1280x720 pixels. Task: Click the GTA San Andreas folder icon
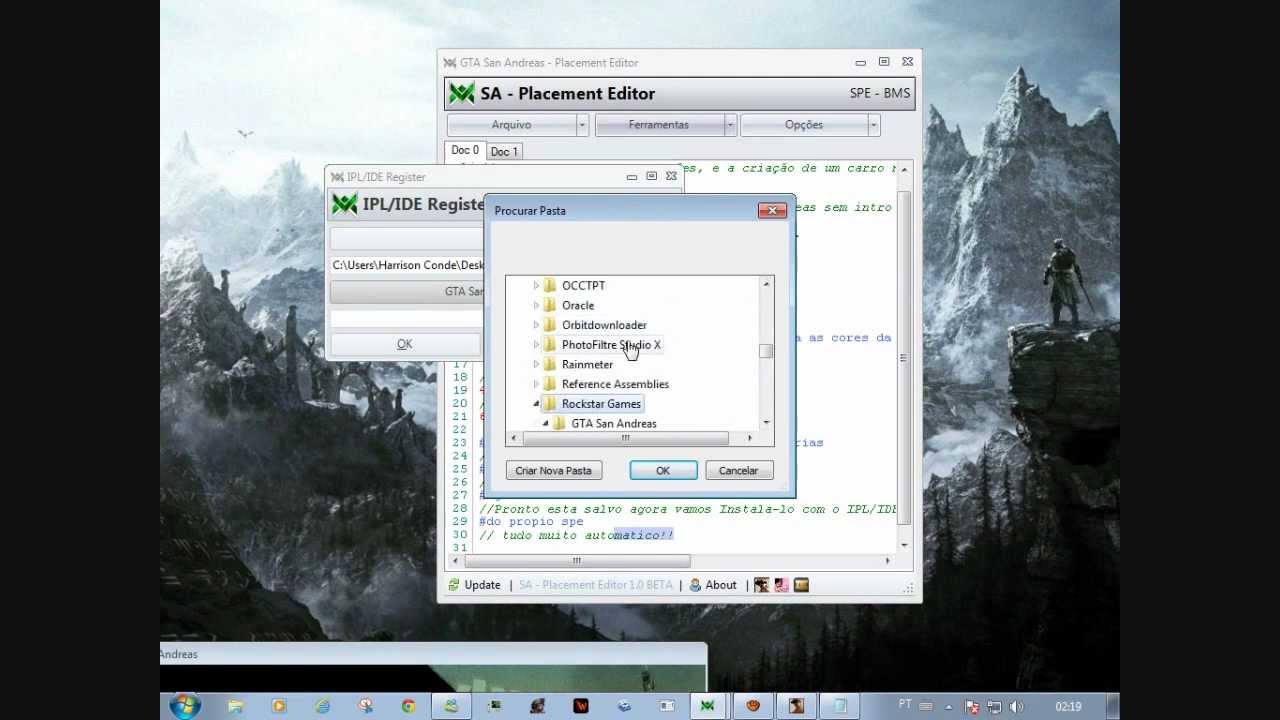tap(559, 424)
